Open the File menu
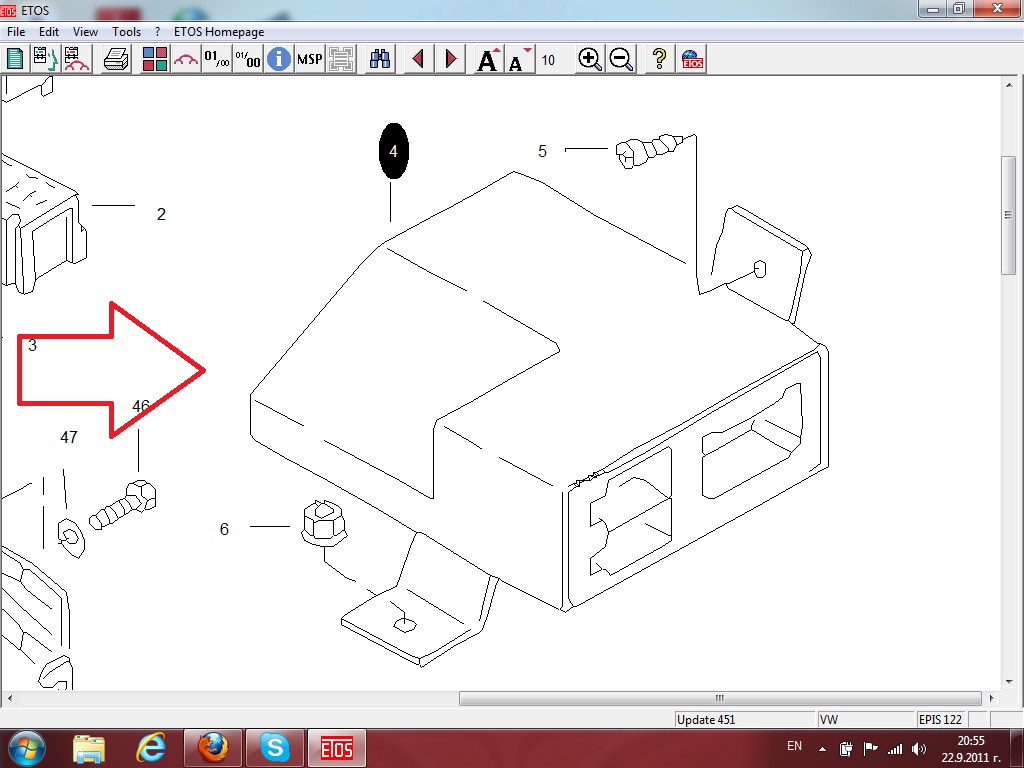The width and height of the screenshot is (1024, 768). point(16,32)
